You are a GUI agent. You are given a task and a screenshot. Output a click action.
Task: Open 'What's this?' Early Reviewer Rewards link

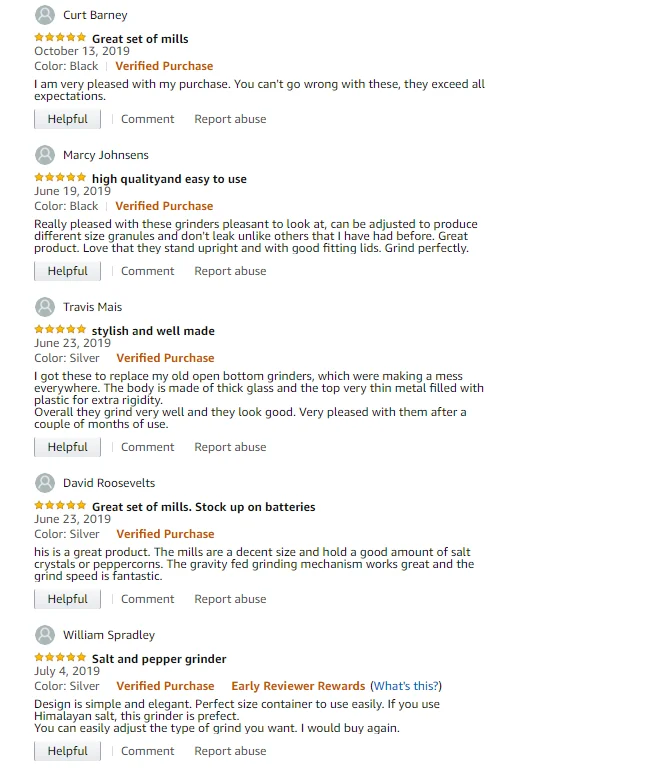click(405, 686)
